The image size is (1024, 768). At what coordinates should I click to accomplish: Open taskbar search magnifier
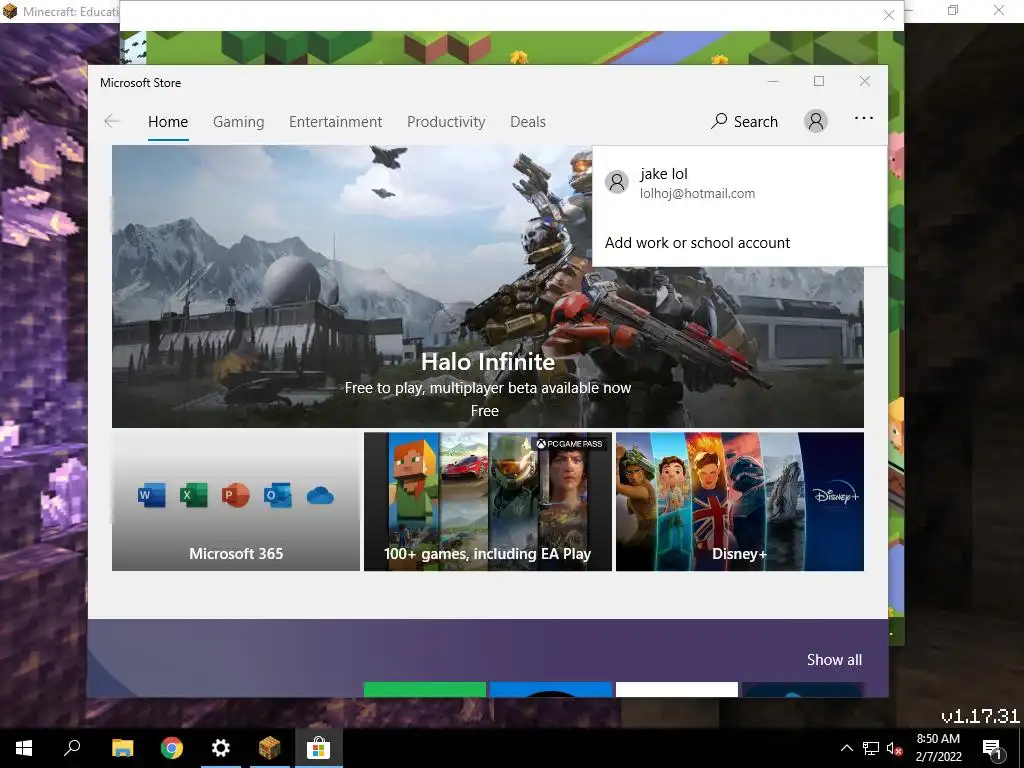pyautogui.click(x=72, y=748)
